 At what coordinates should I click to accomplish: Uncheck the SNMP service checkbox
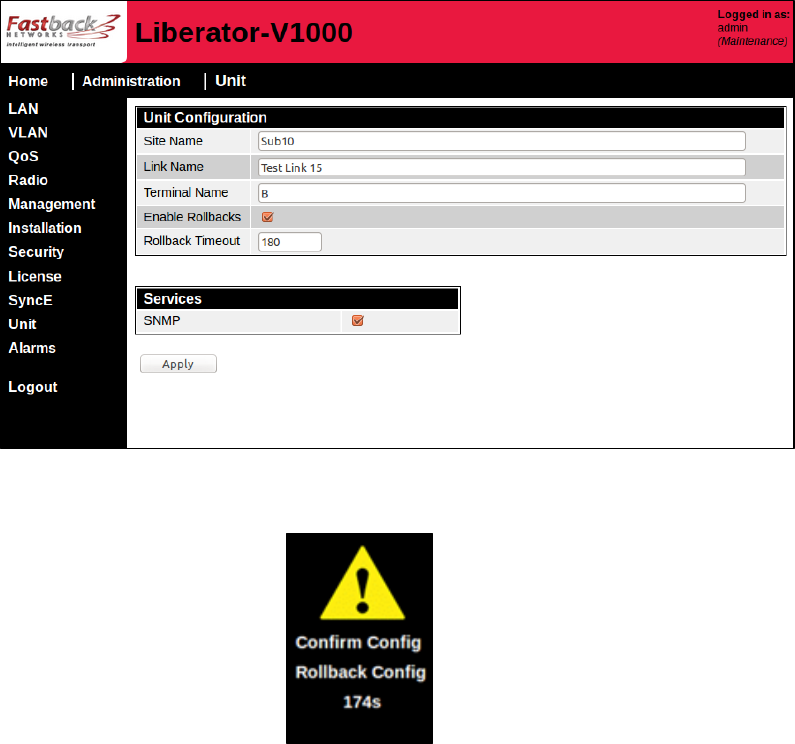click(357, 321)
